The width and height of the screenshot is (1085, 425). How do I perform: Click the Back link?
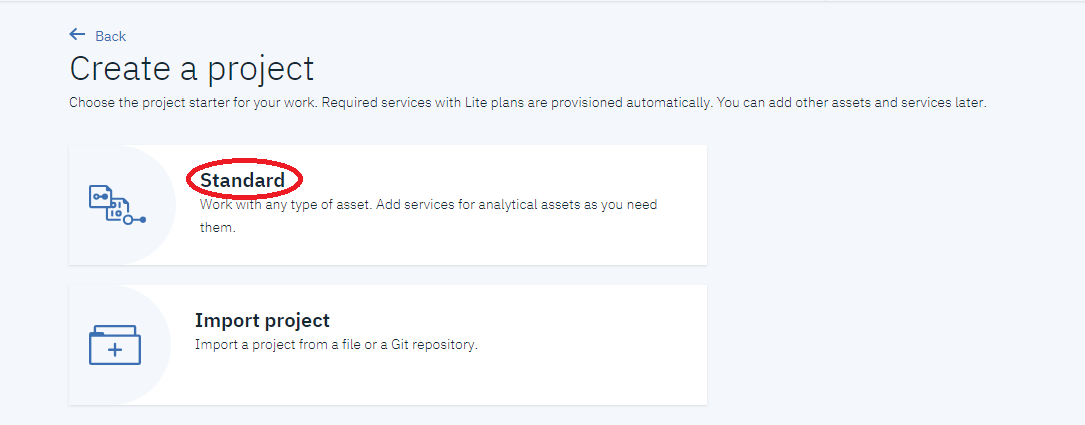110,36
